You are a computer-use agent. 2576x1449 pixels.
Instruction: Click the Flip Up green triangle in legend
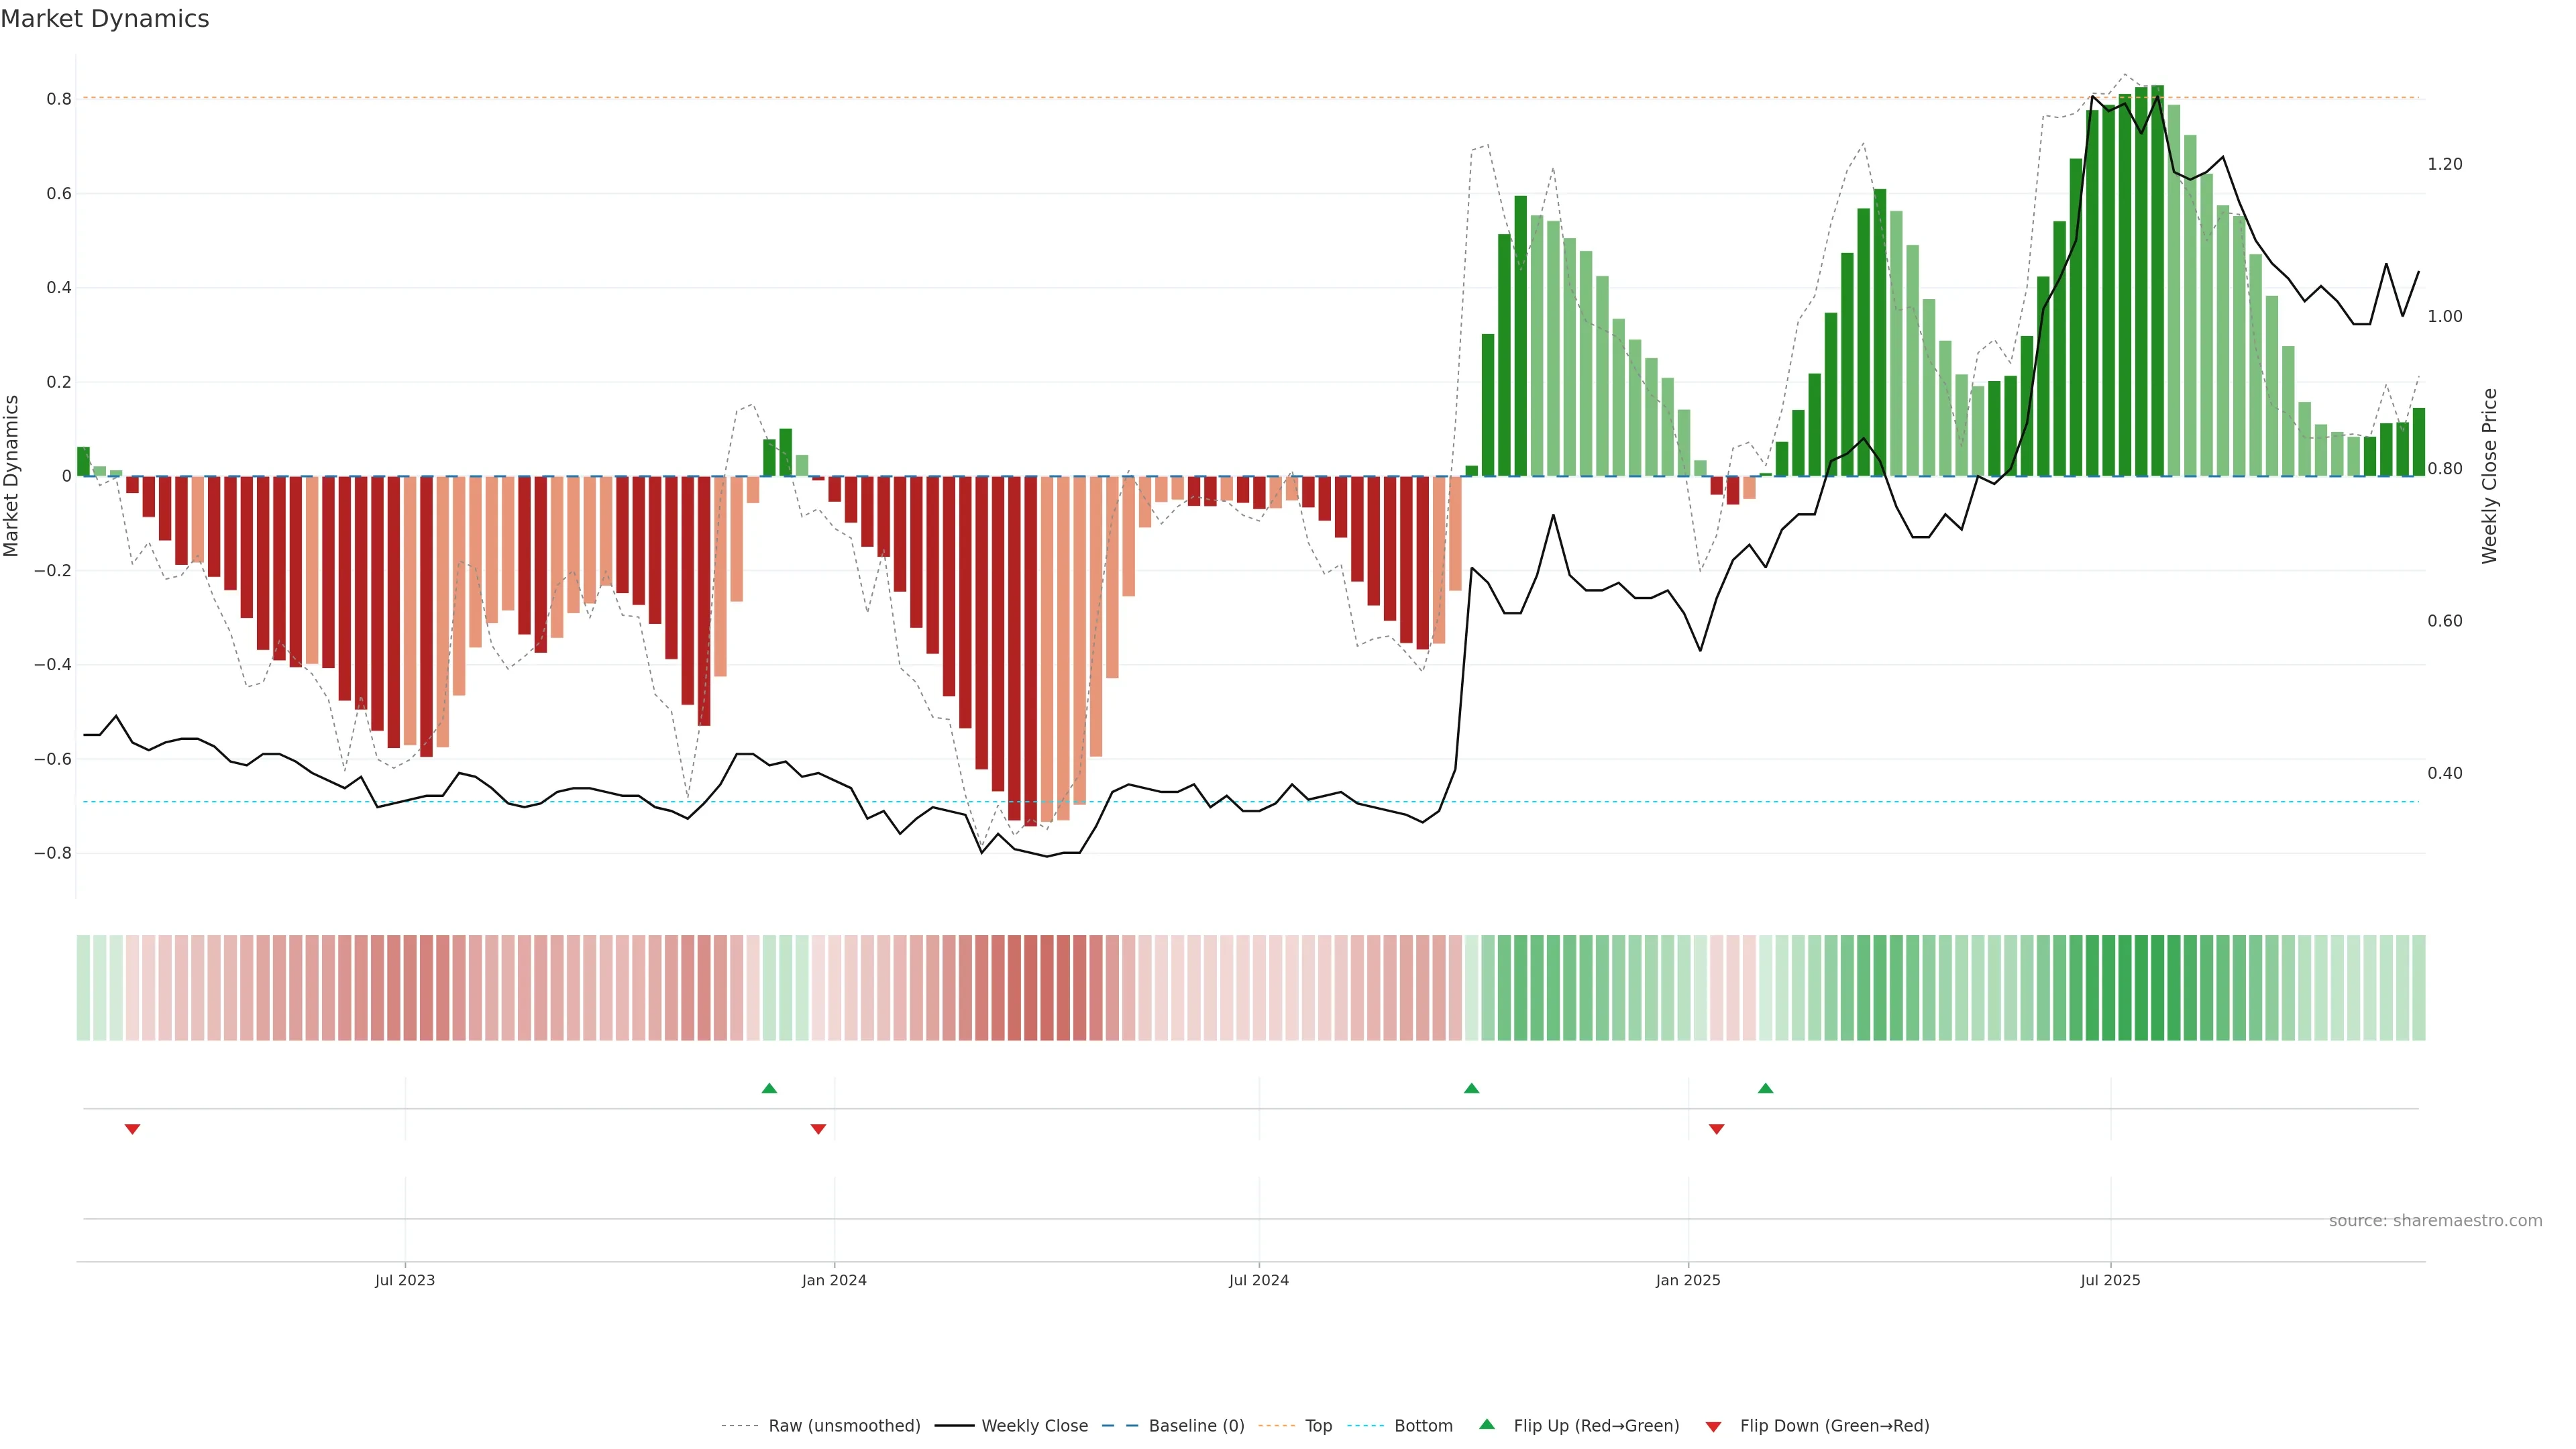(1487, 1424)
